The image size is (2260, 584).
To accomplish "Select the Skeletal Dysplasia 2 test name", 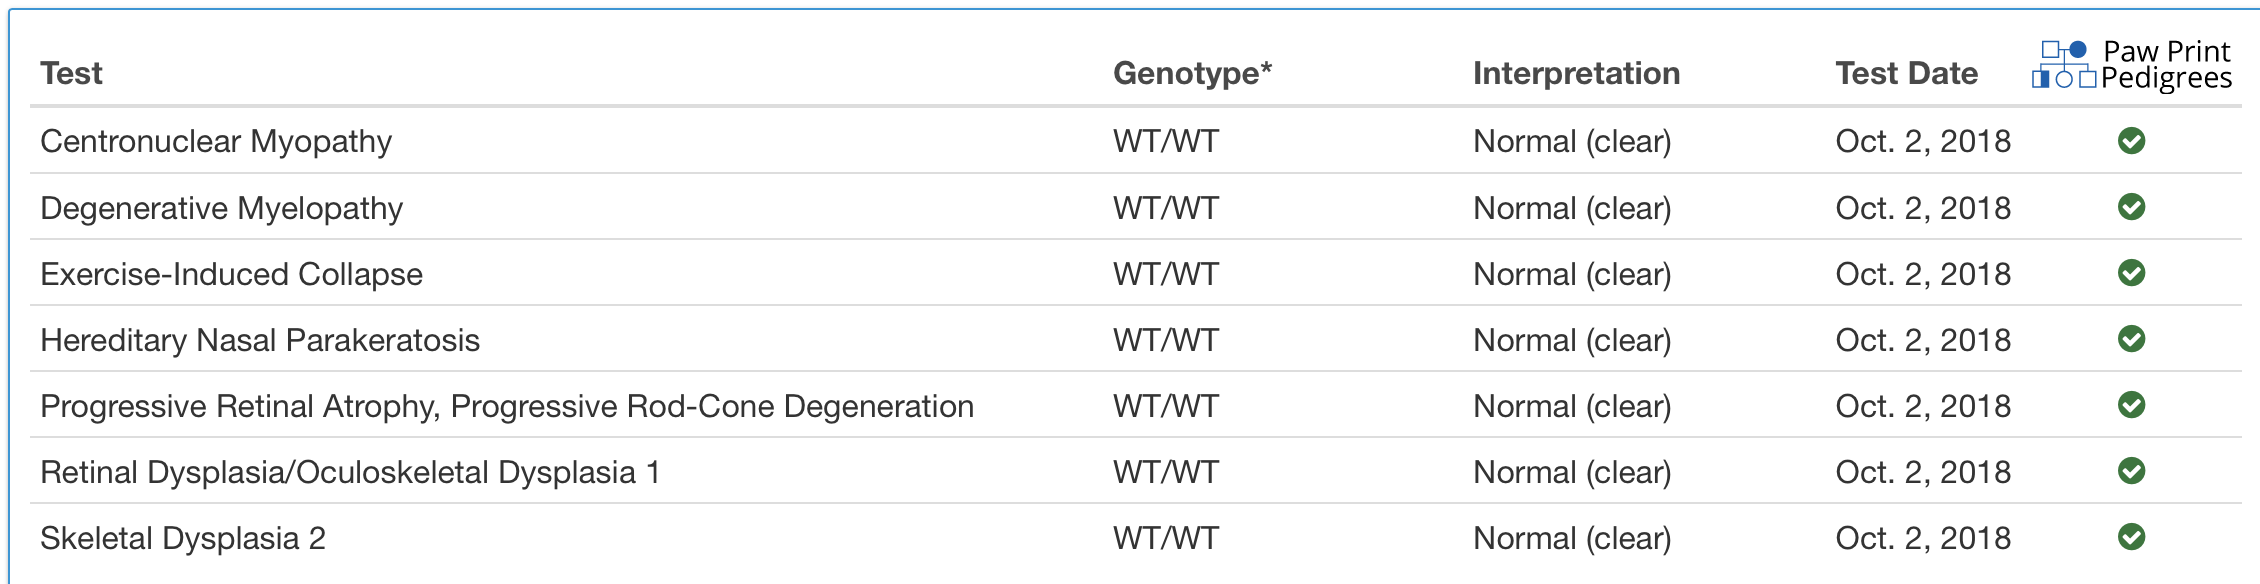I will tap(183, 538).
